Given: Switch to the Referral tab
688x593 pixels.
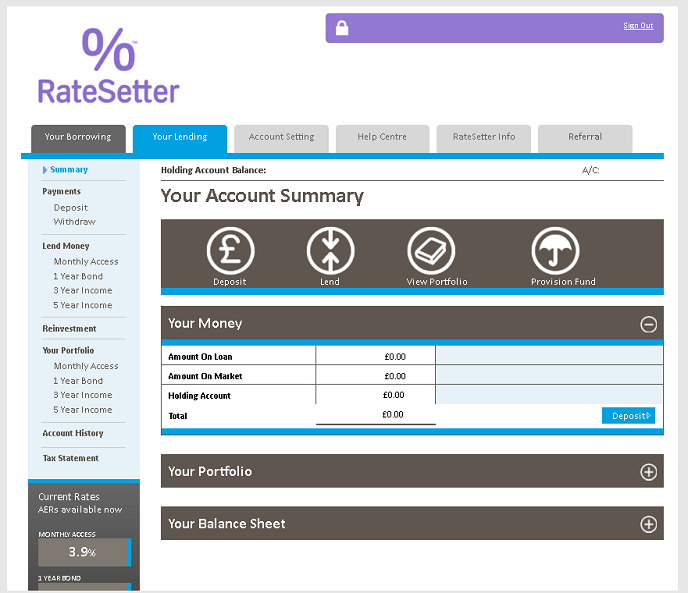Looking at the screenshot, I should tap(585, 139).
